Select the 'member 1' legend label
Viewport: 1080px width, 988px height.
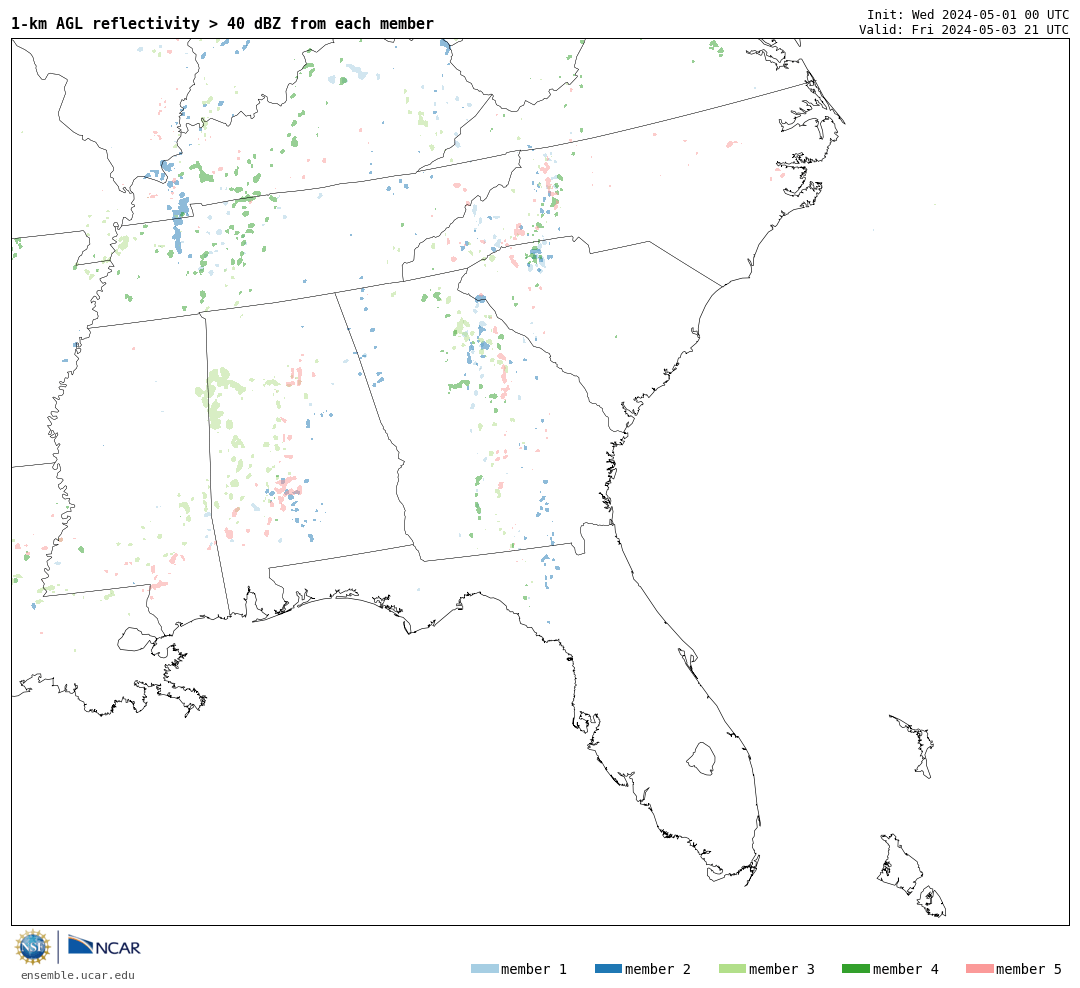tap(534, 969)
